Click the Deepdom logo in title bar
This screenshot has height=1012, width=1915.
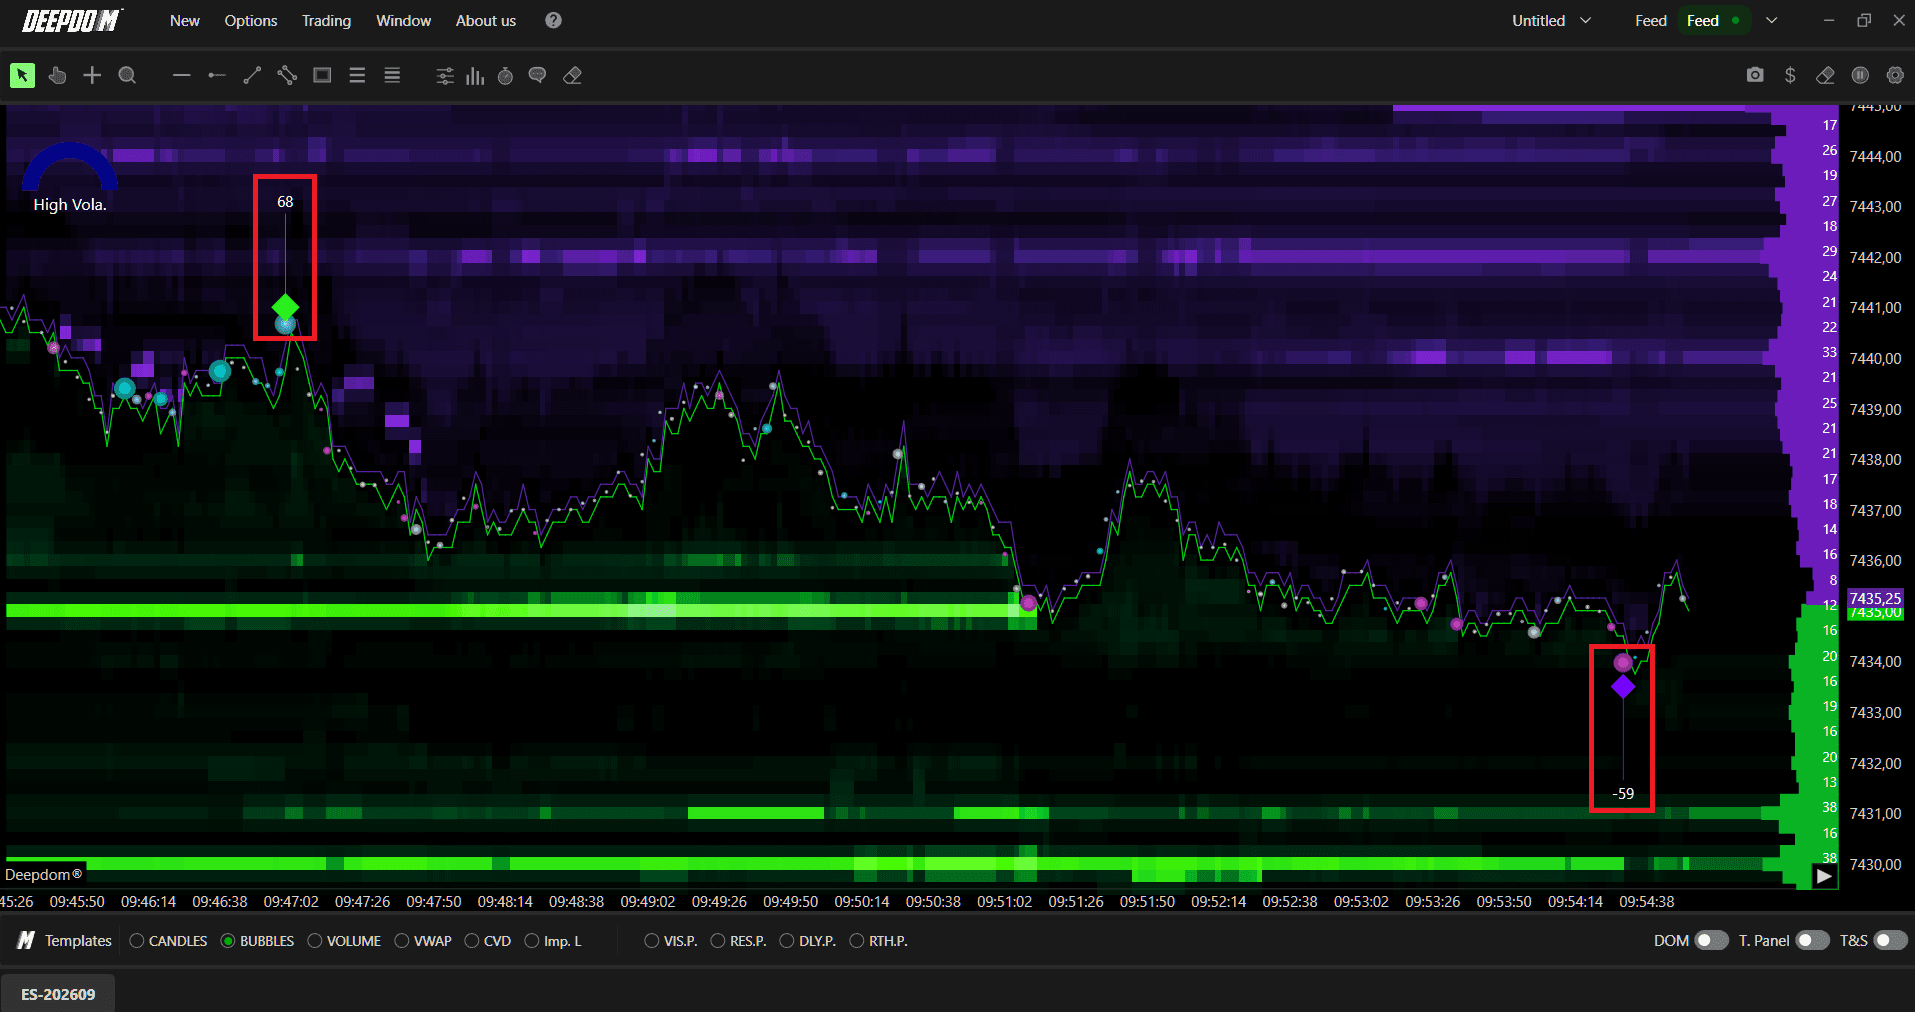point(72,21)
